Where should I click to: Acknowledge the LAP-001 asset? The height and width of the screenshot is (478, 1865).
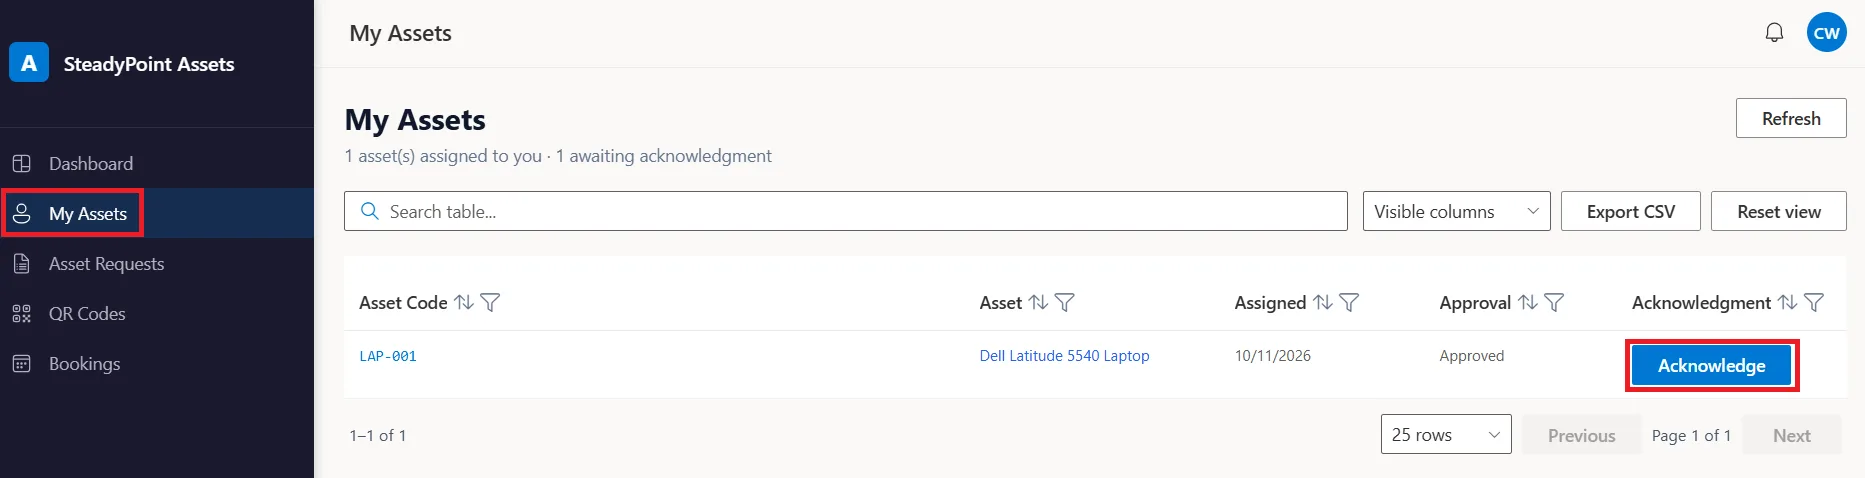(x=1711, y=365)
